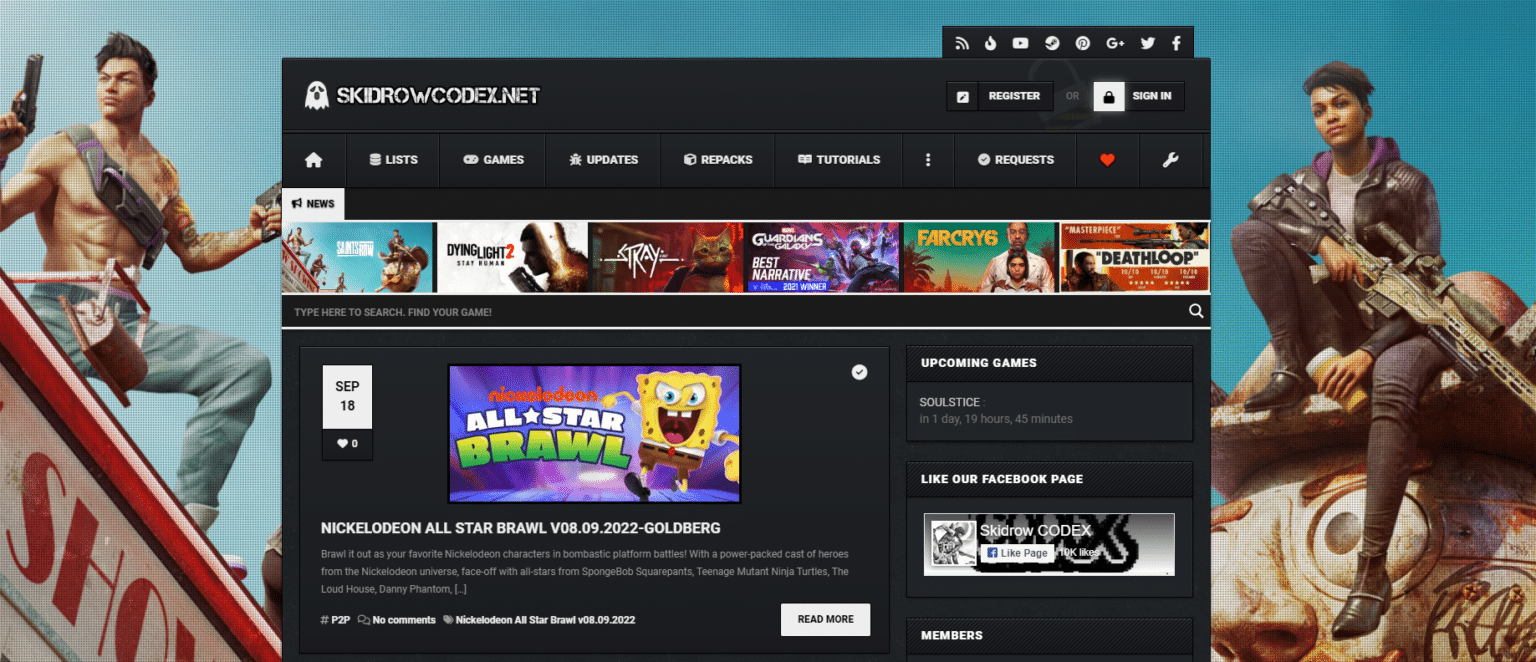Click the ghost logo of SkidrowCodex

click(316, 95)
